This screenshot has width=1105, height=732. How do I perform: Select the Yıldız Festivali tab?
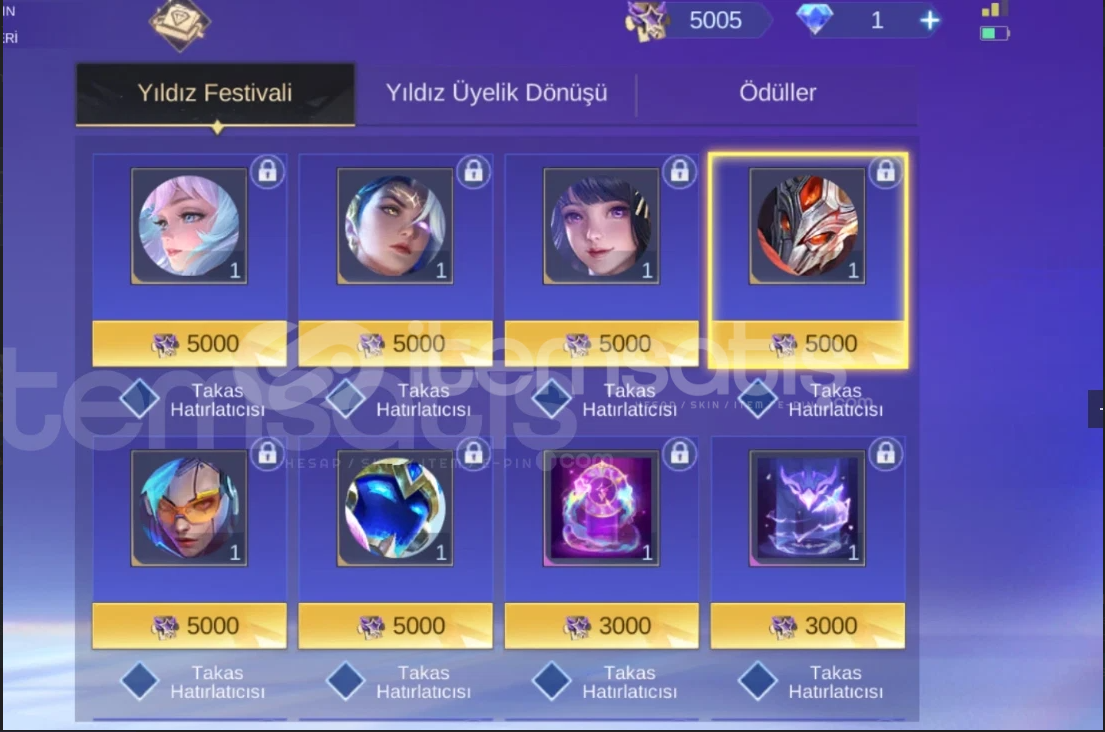215,94
